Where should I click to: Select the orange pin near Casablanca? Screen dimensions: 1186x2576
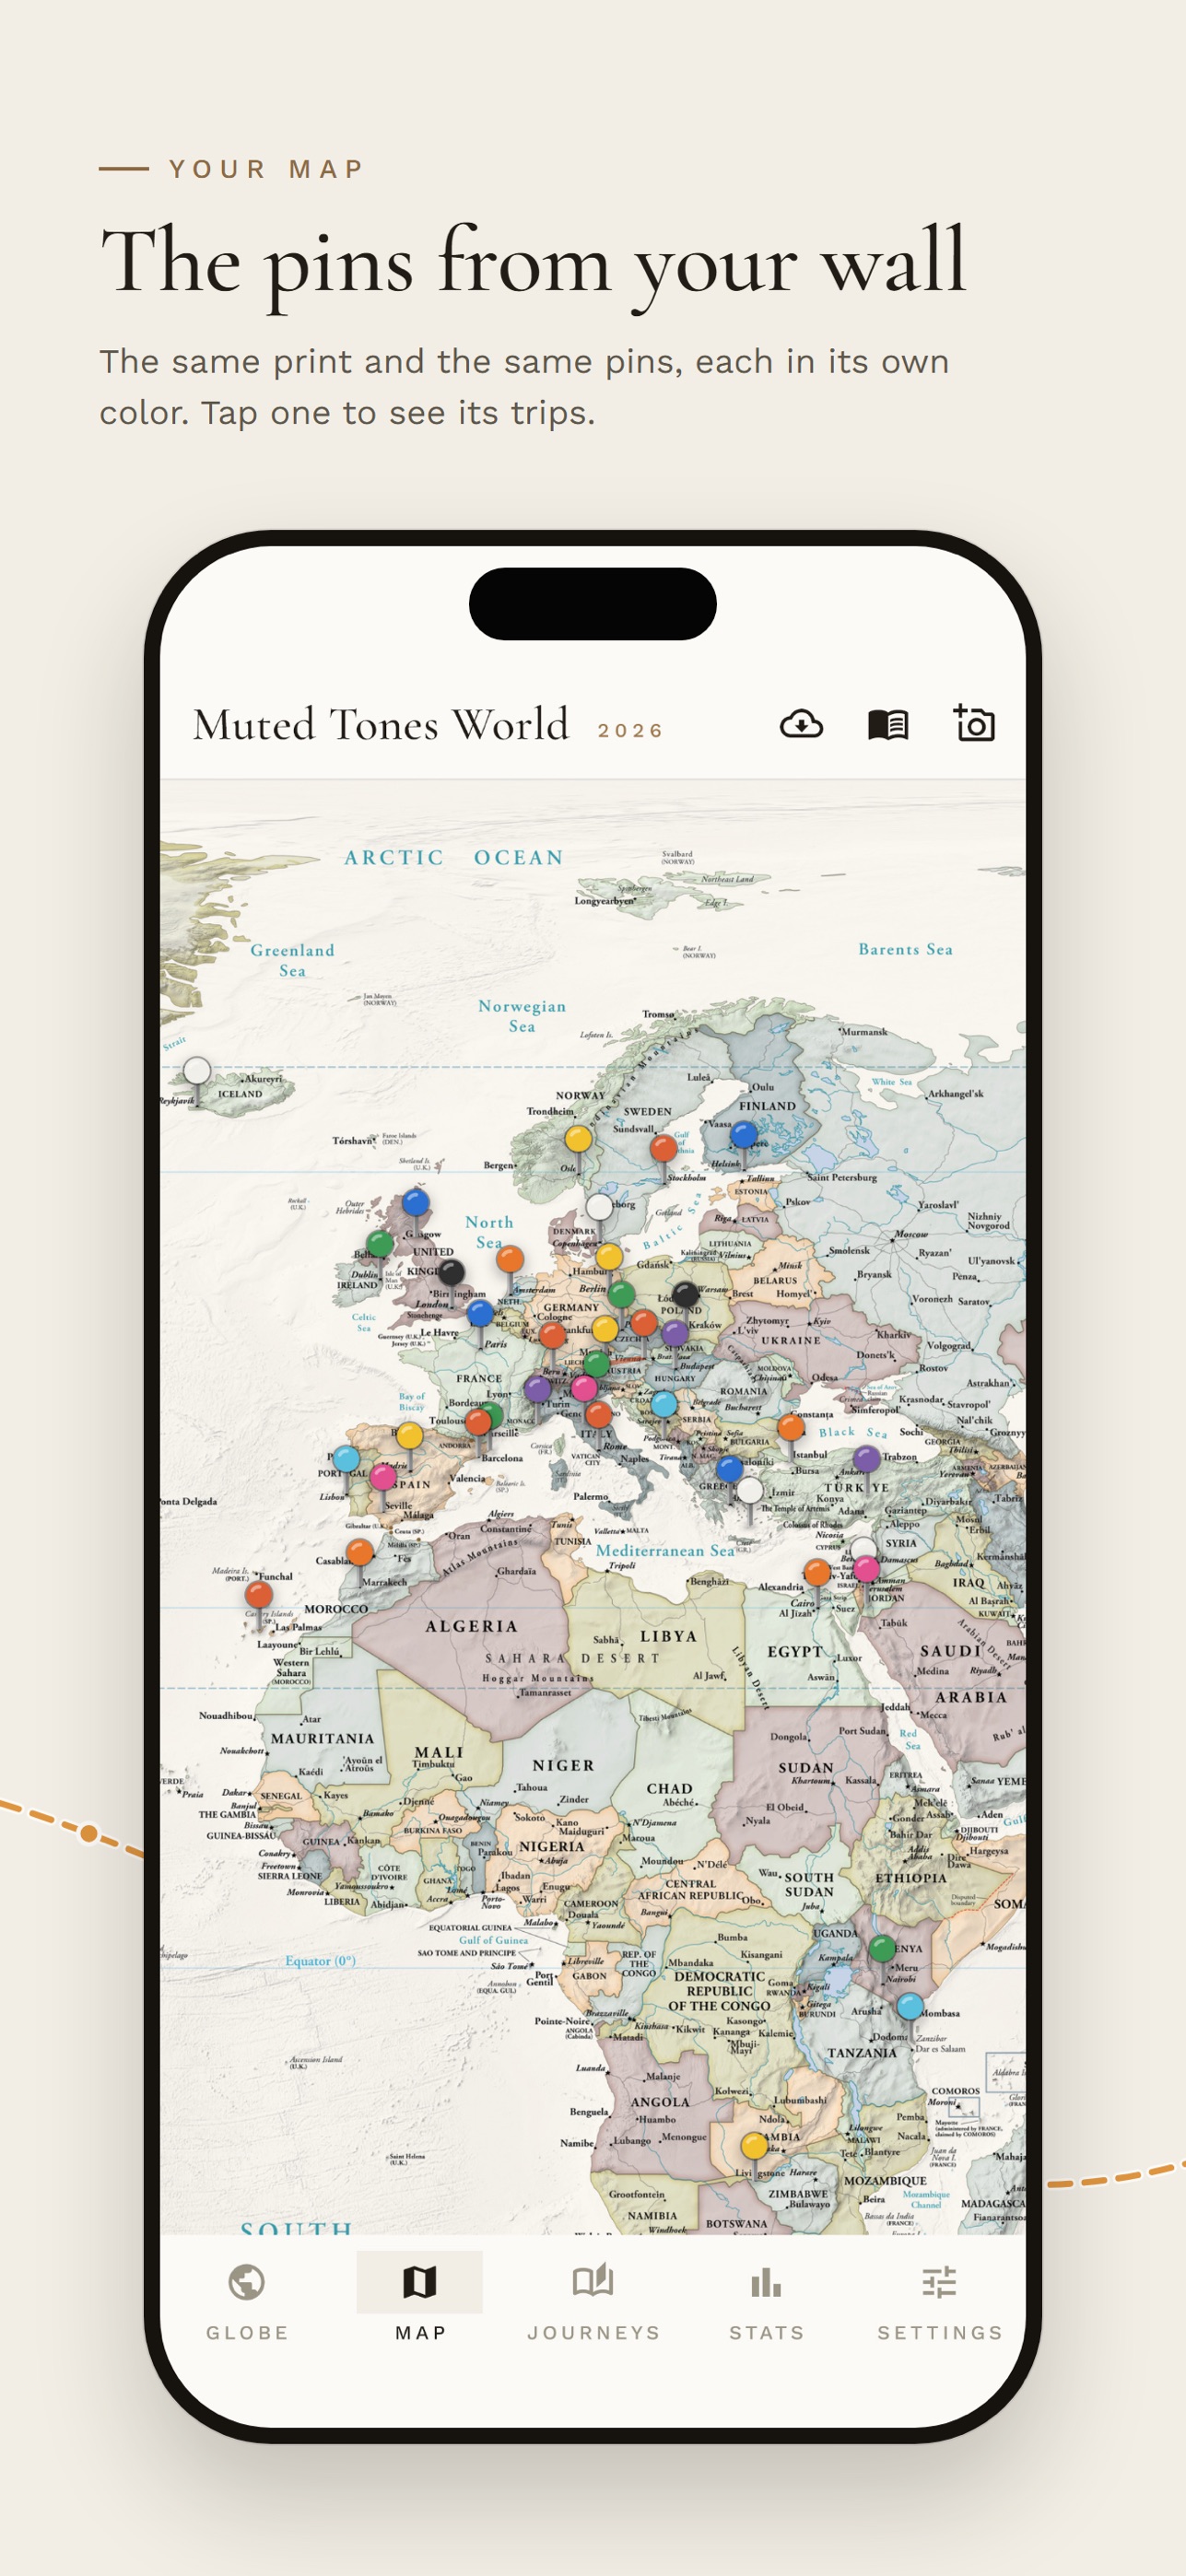[x=360, y=1551]
